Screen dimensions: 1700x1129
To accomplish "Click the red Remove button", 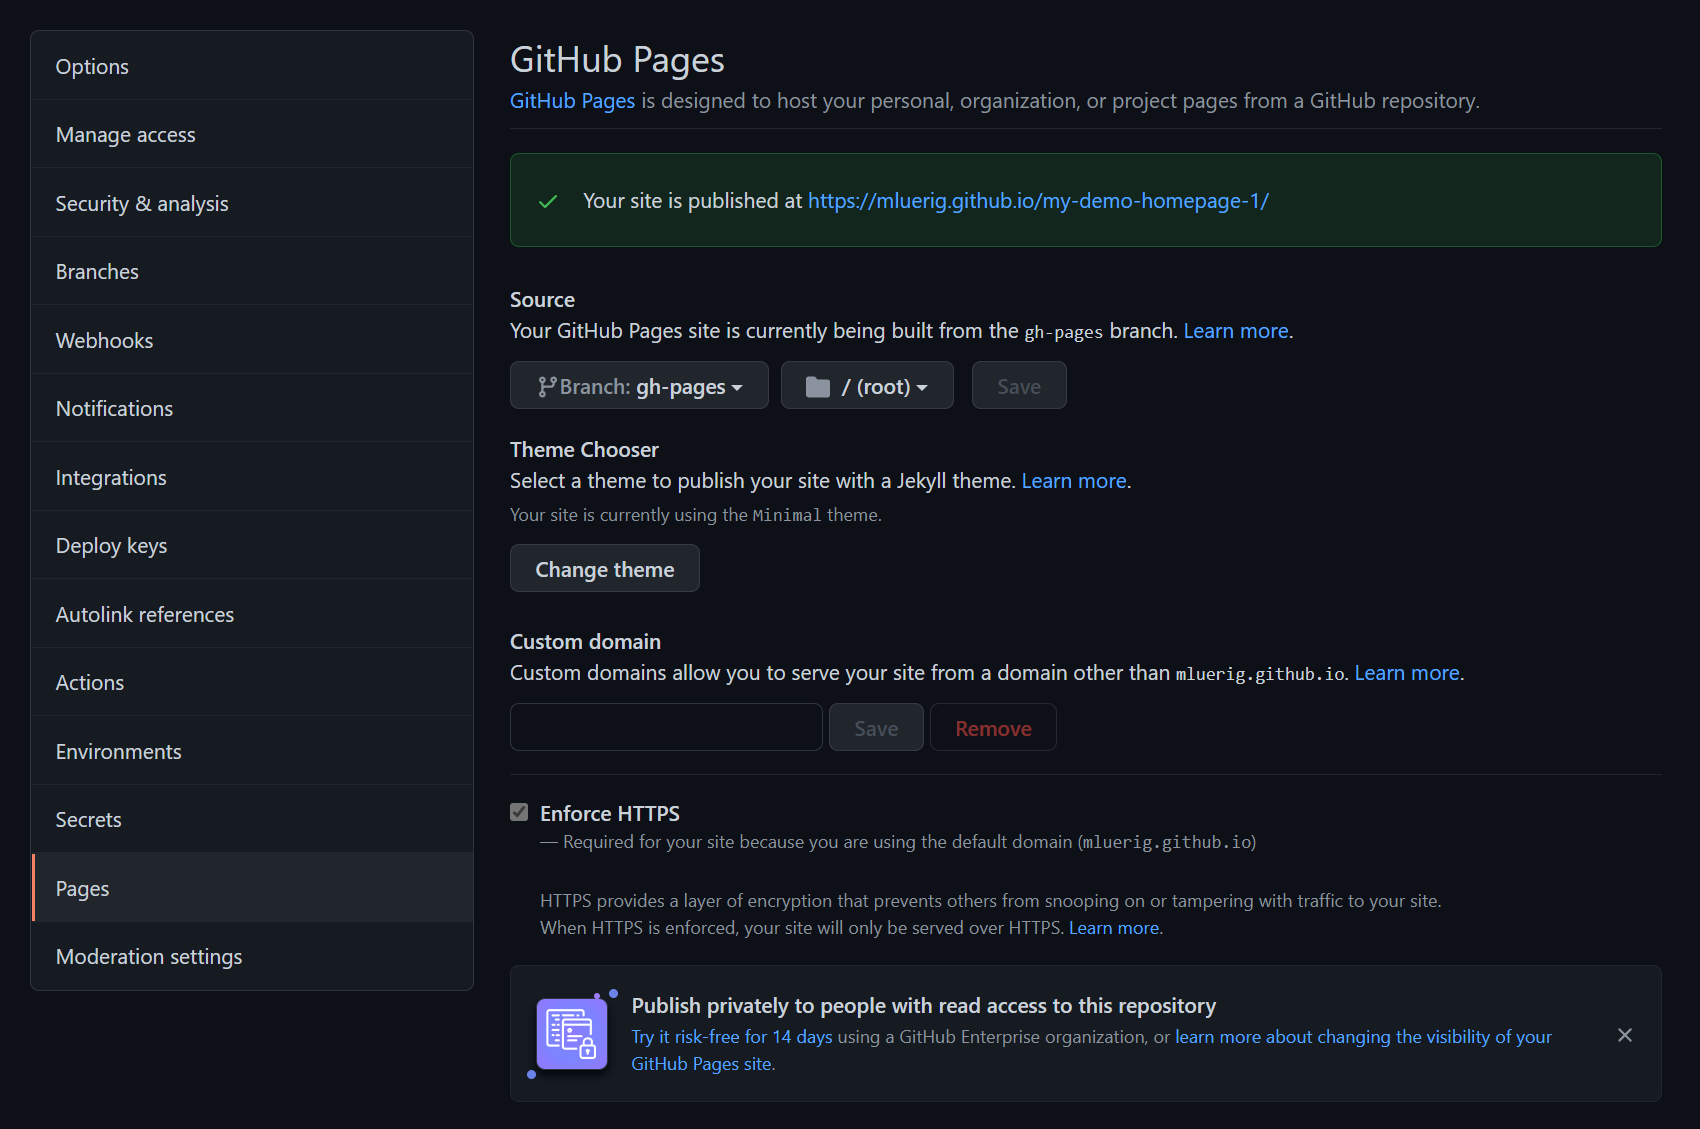I will (x=993, y=727).
